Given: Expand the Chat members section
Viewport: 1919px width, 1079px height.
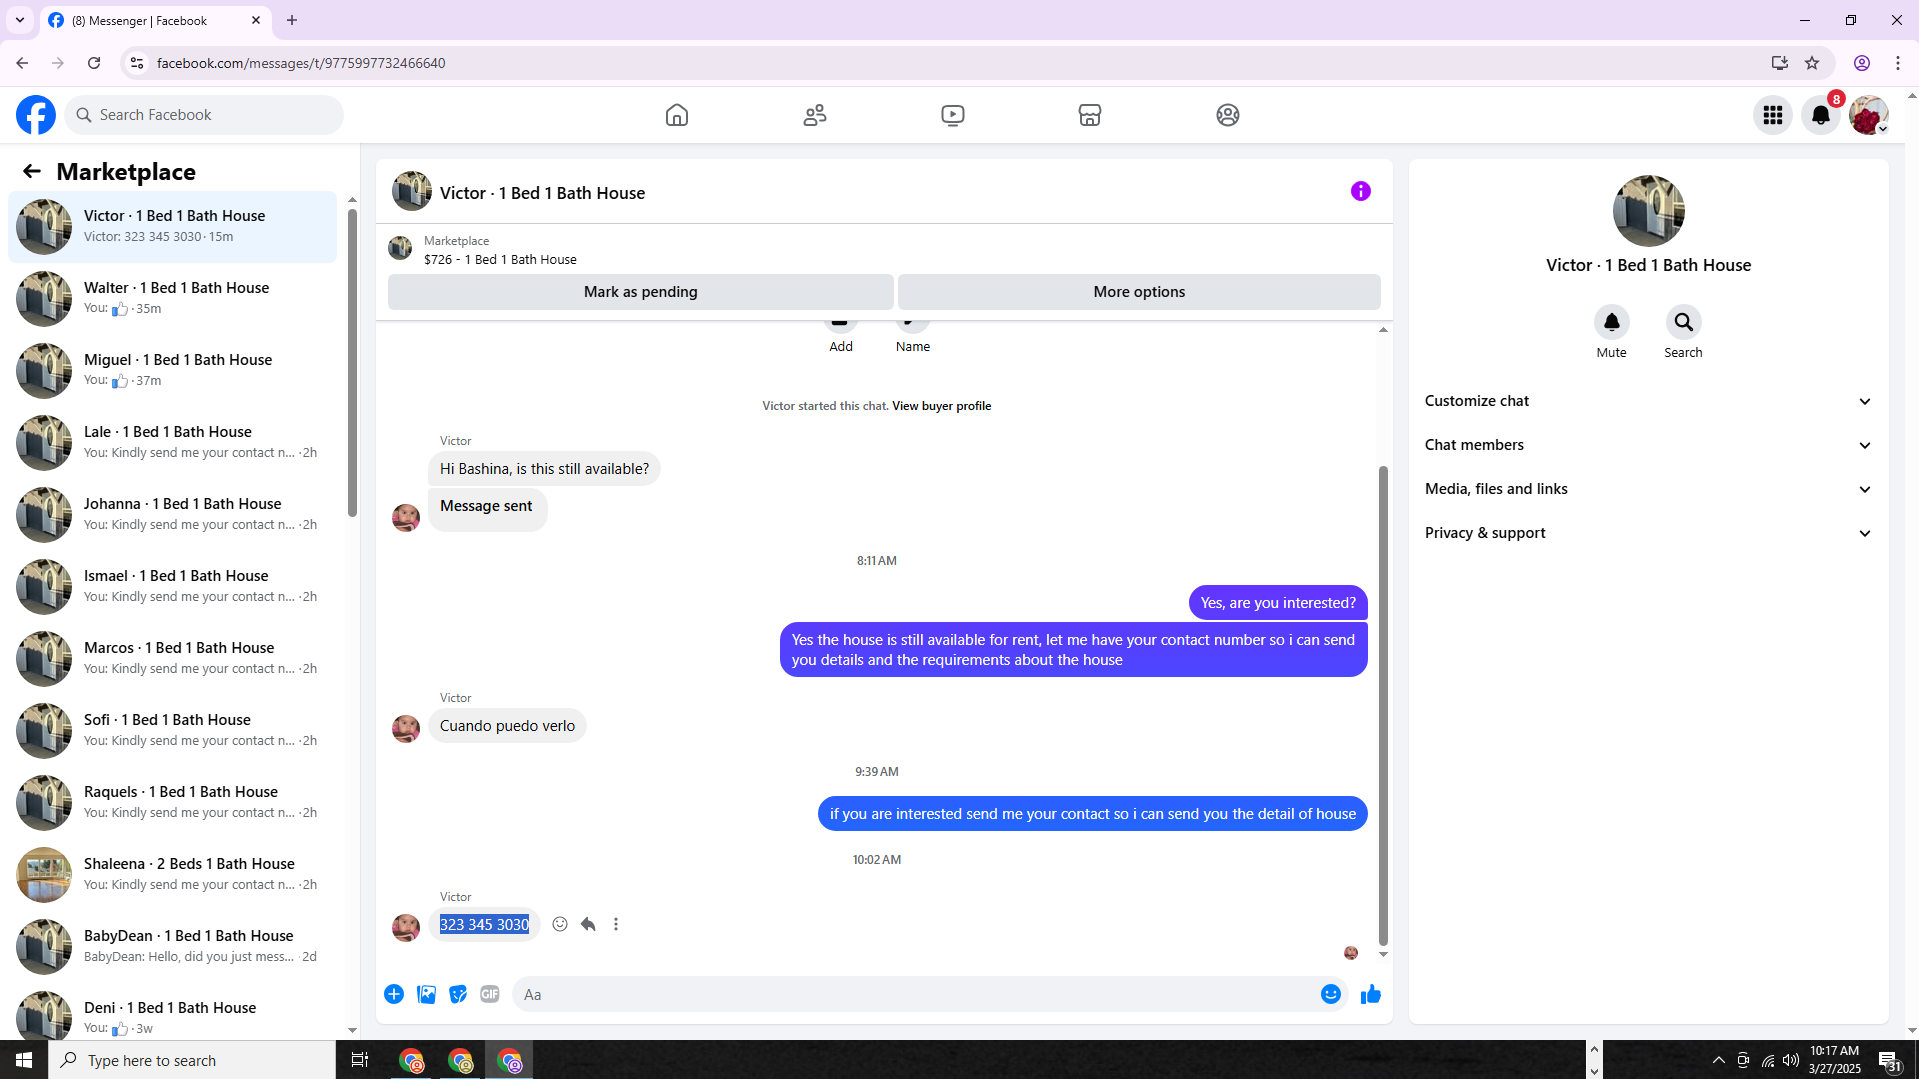Looking at the screenshot, I should point(1648,445).
